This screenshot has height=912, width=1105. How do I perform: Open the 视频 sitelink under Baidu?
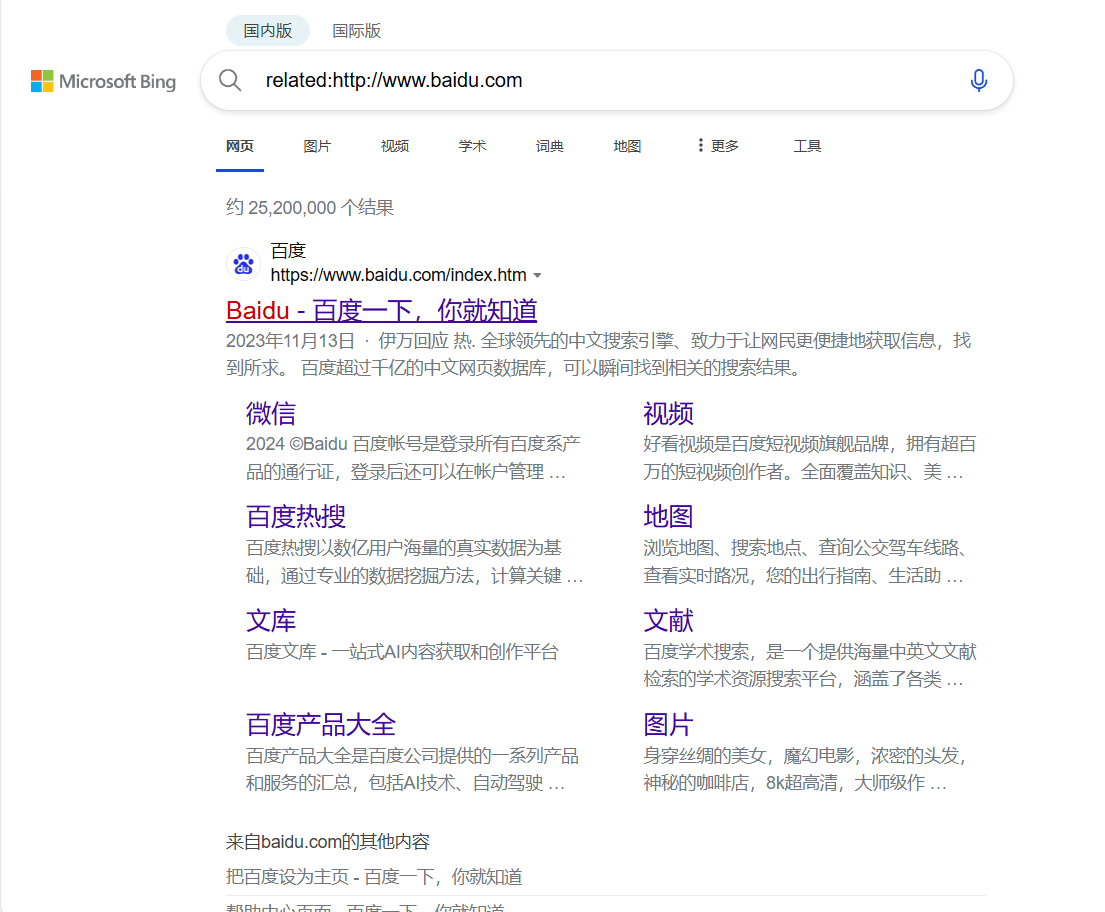(668, 413)
